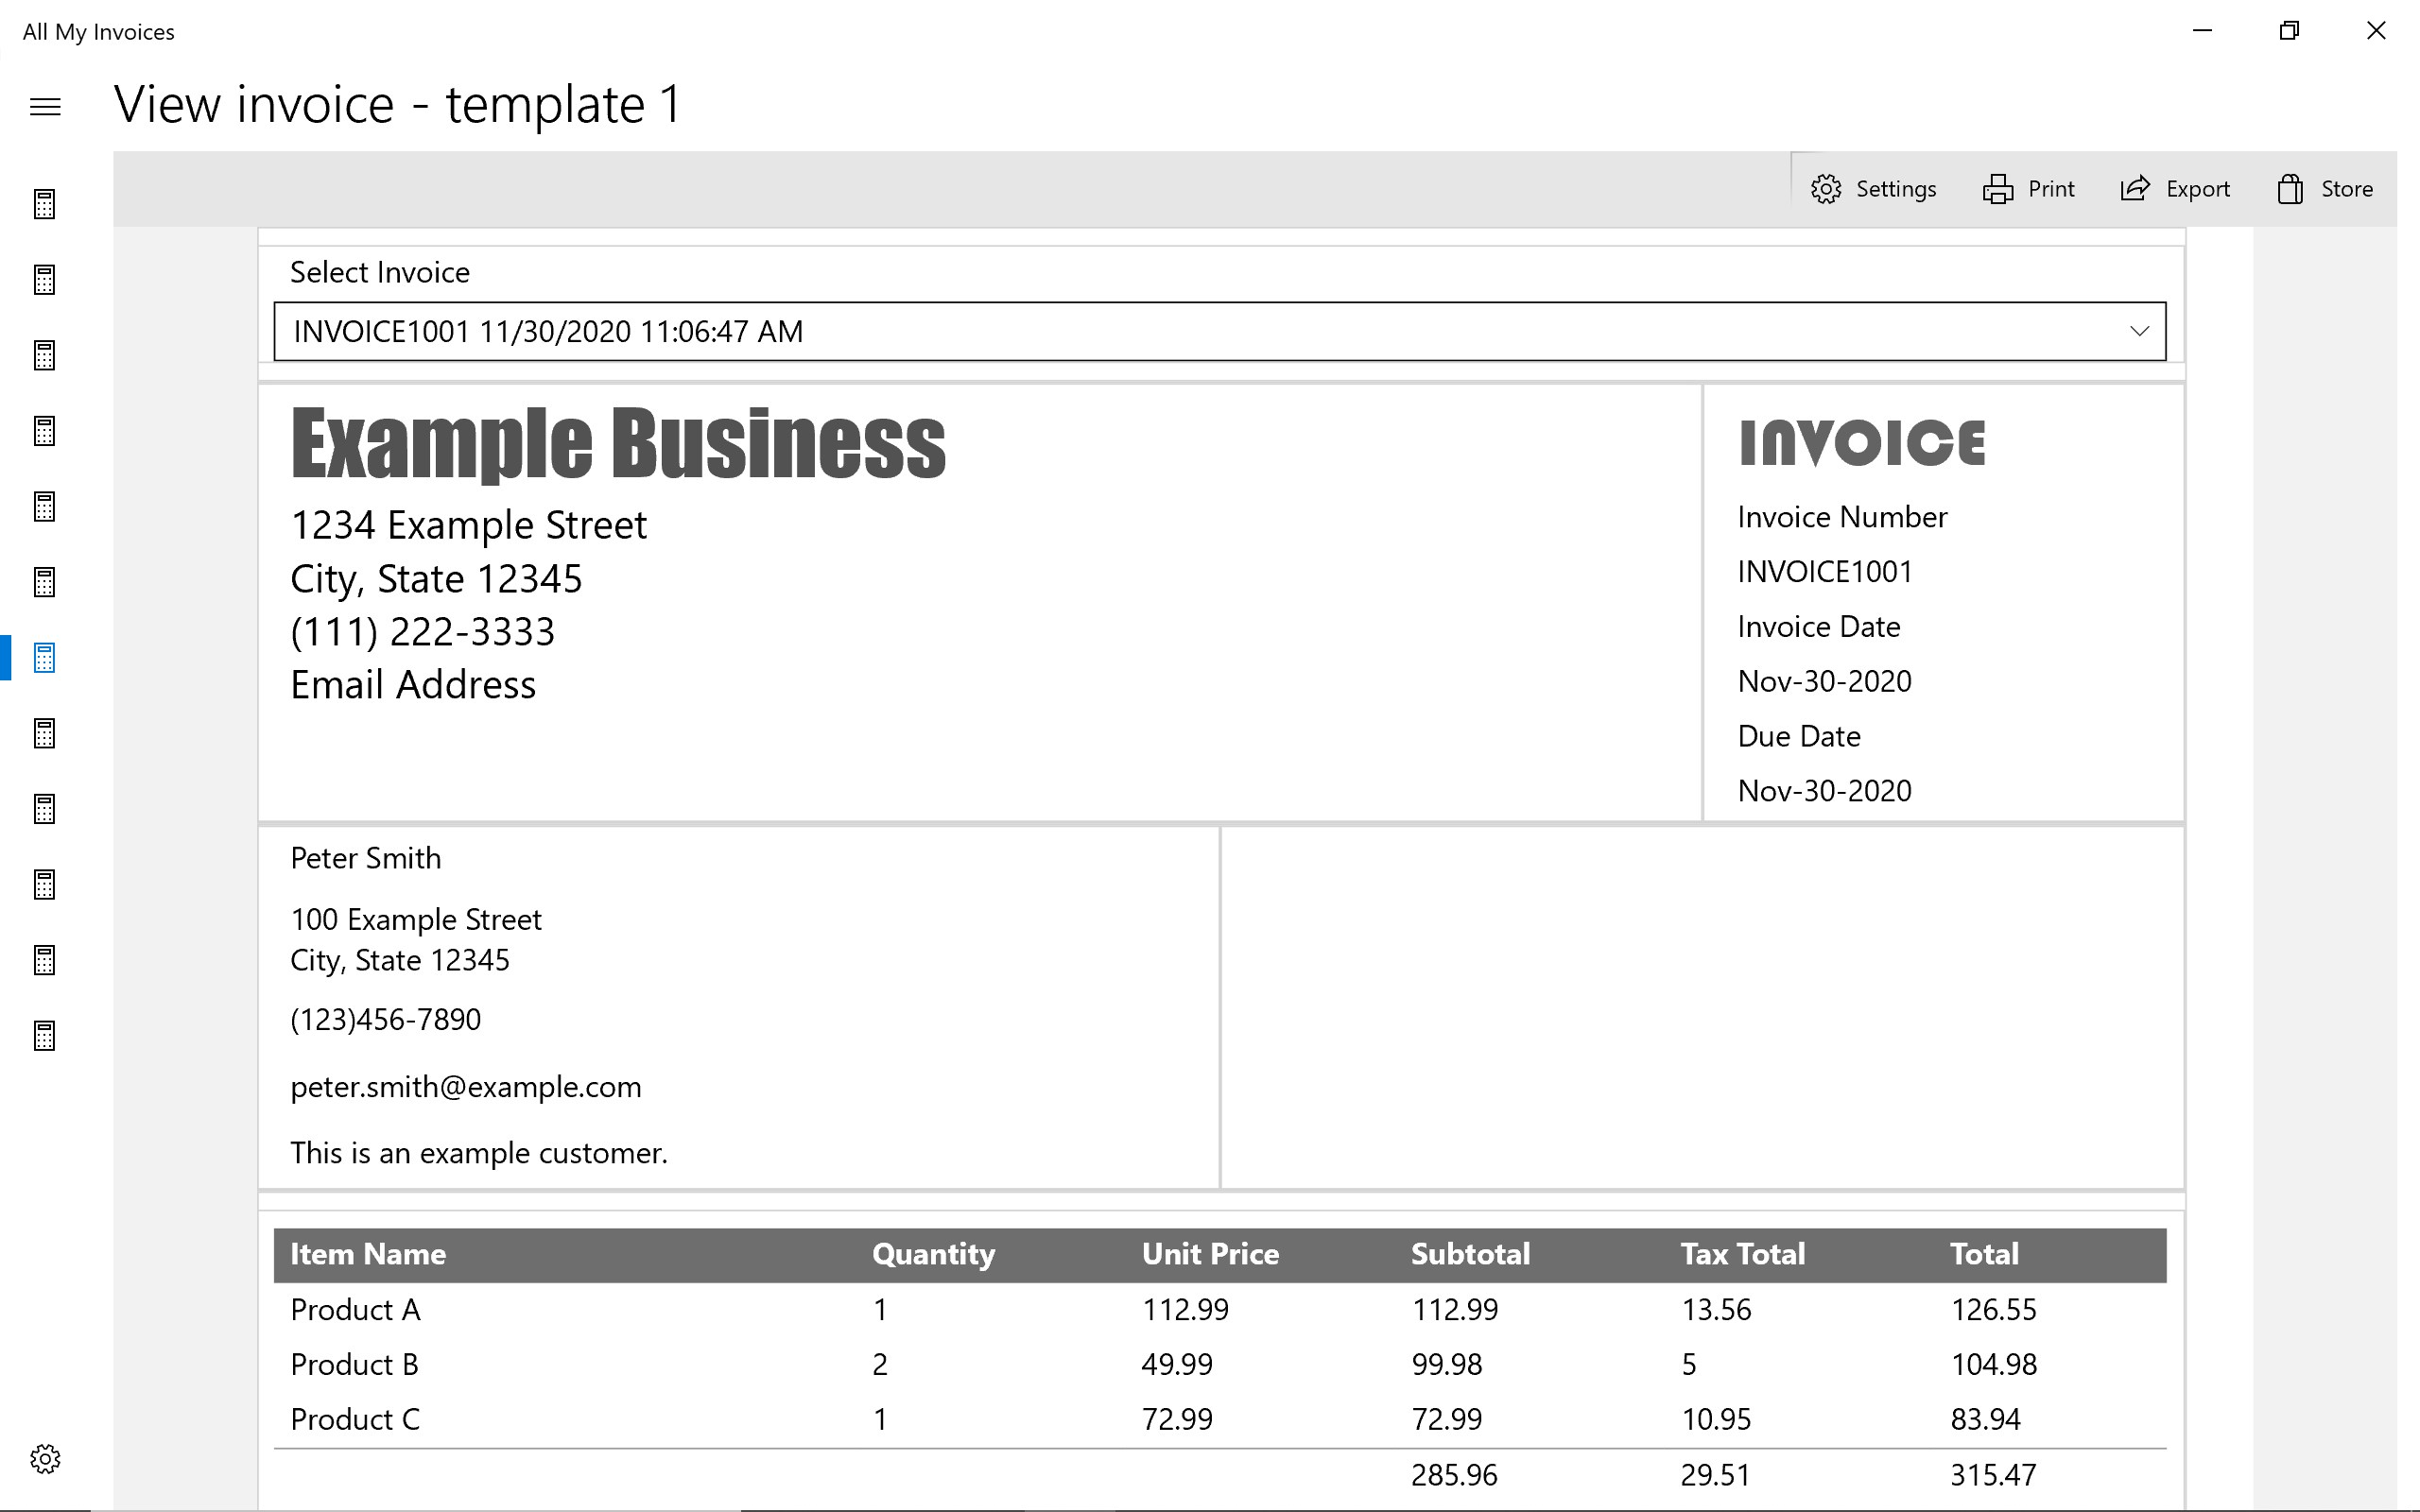Print the invoice using the Print icon
2420x1512 pixels.
(x=1998, y=188)
